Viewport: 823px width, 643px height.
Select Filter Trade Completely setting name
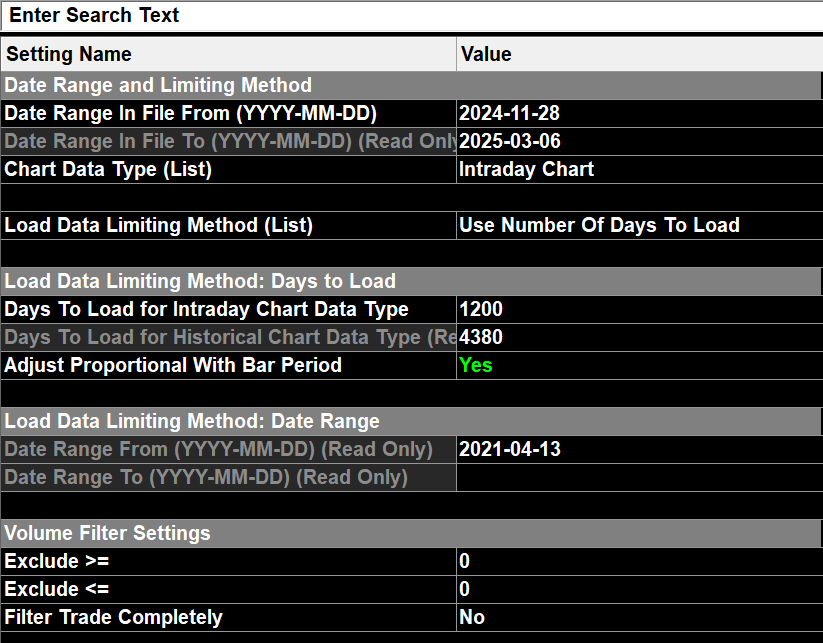pyautogui.click(x=228, y=617)
